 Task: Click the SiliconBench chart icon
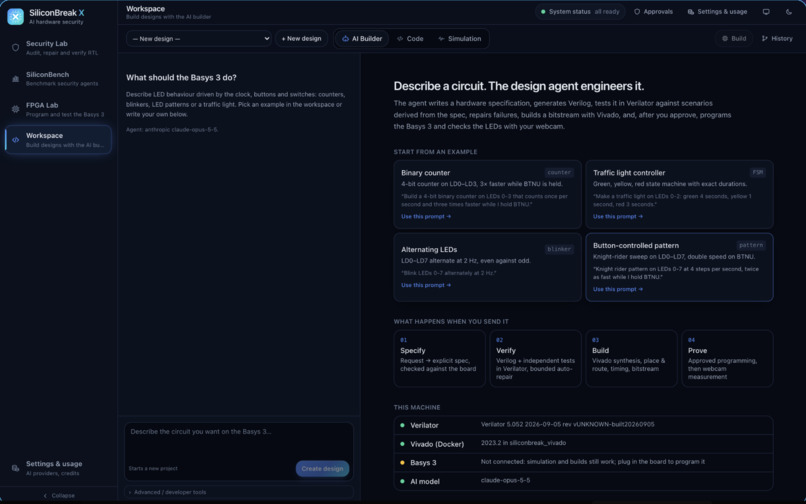(x=15, y=79)
